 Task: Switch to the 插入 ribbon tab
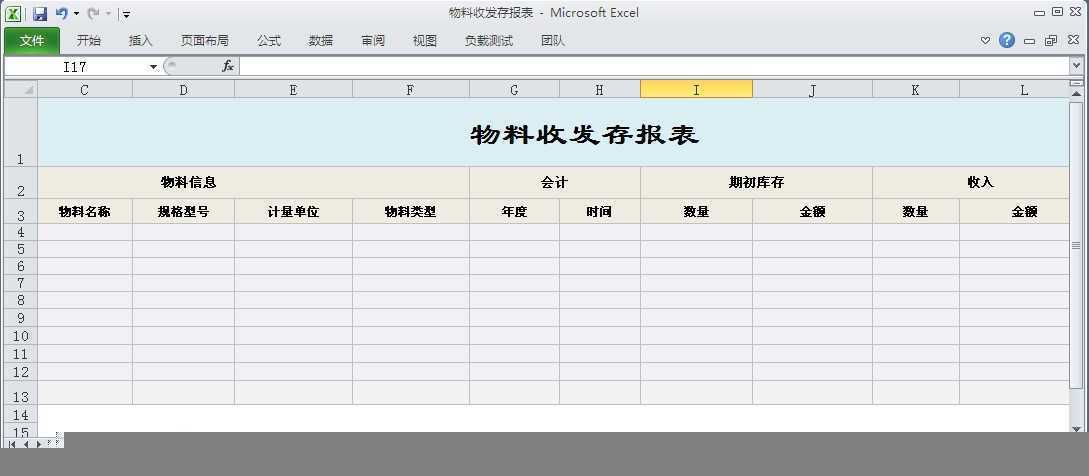(x=140, y=41)
